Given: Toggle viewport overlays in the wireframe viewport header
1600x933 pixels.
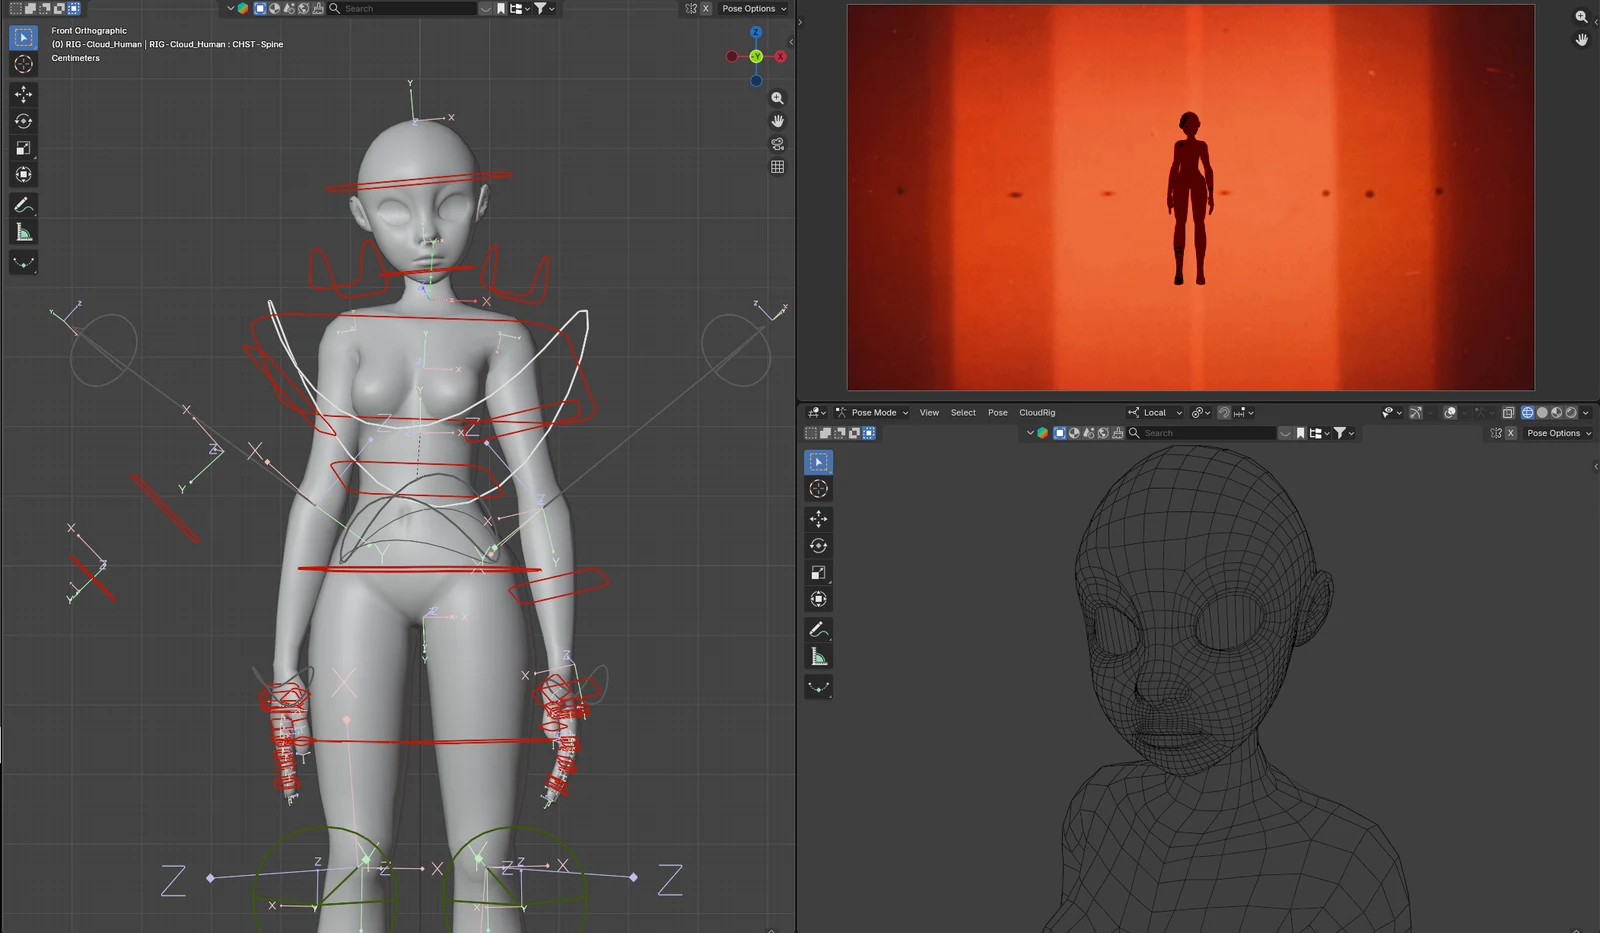Looking at the screenshot, I should click(1450, 412).
